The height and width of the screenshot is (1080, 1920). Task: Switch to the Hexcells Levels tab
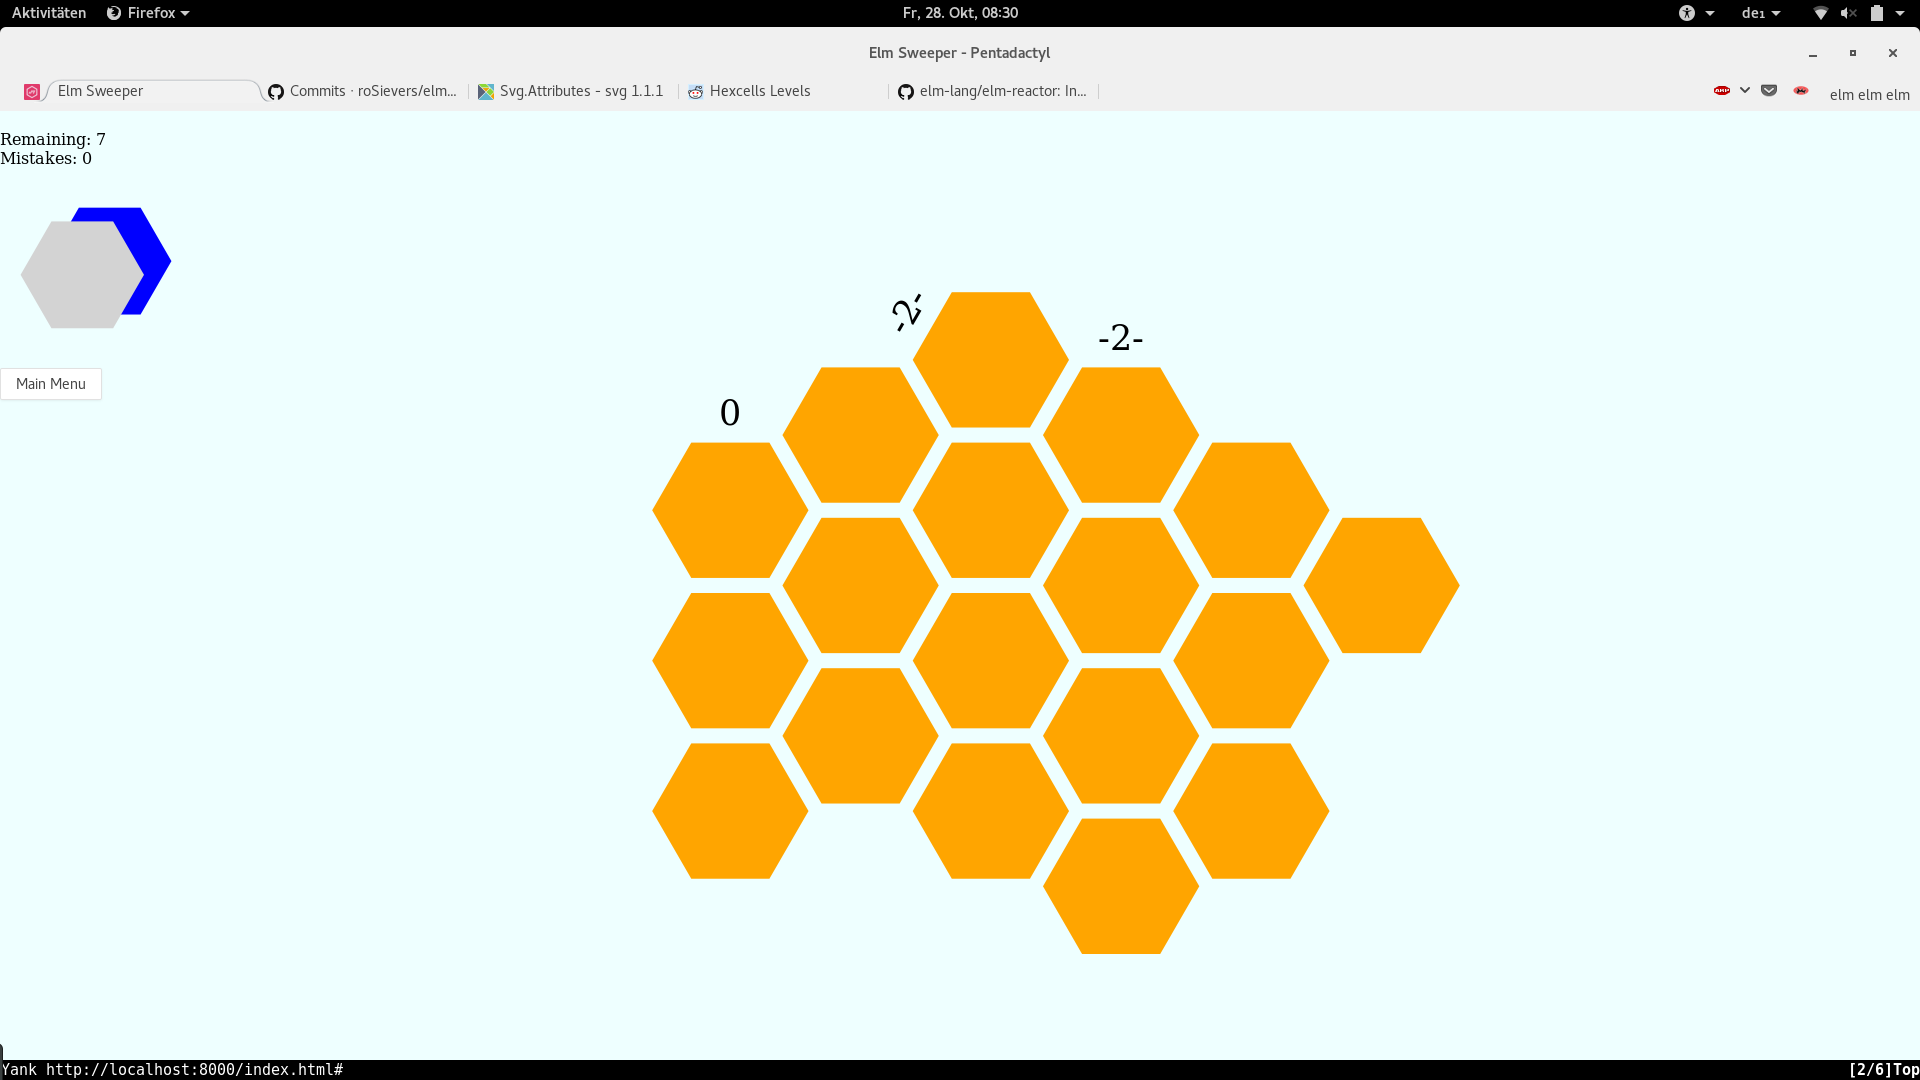pos(760,91)
